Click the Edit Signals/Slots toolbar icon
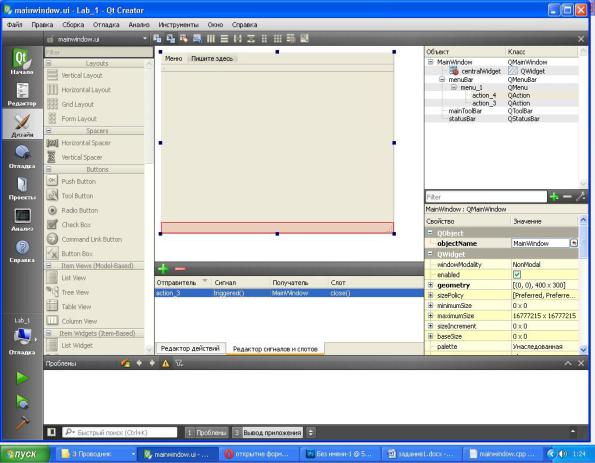The image size is (595, 463). [x=171, y=39]
